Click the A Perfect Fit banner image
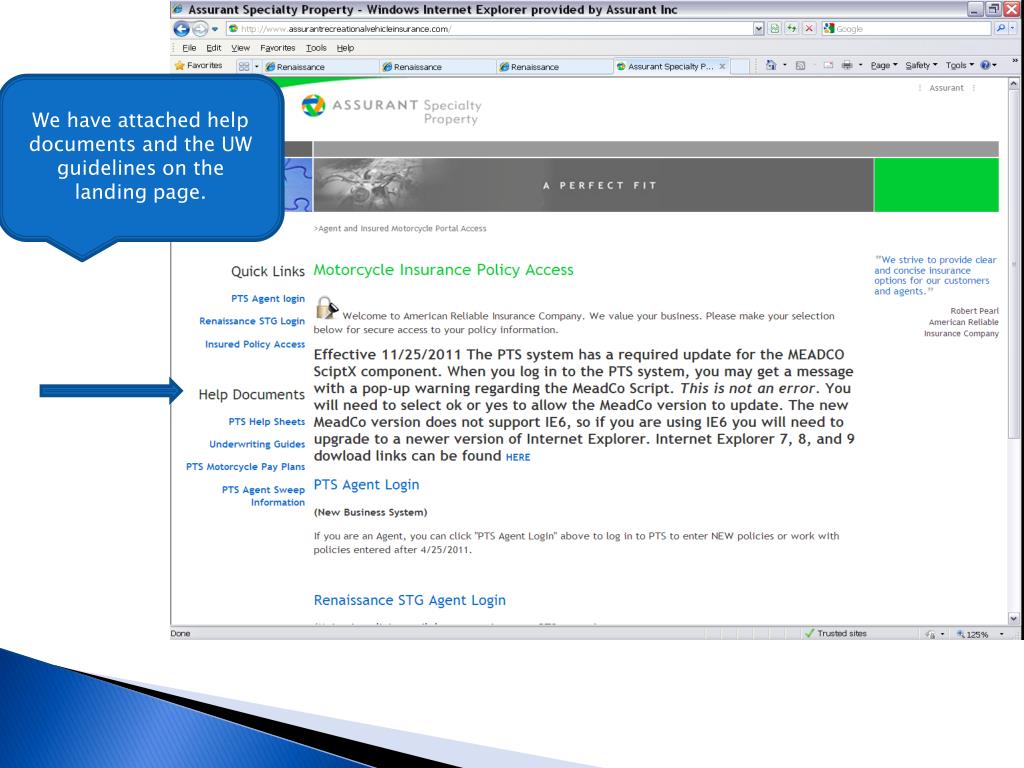The height and width of the screenshot is (768, 1024). coord(593,185)
